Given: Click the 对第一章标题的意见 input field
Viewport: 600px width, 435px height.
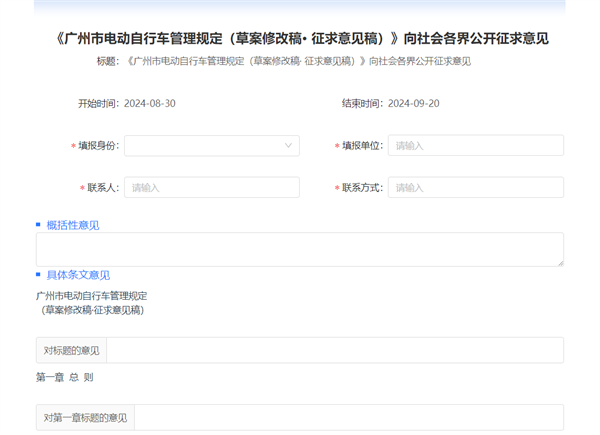Looking at the screenshot, I should pos(348,417).
